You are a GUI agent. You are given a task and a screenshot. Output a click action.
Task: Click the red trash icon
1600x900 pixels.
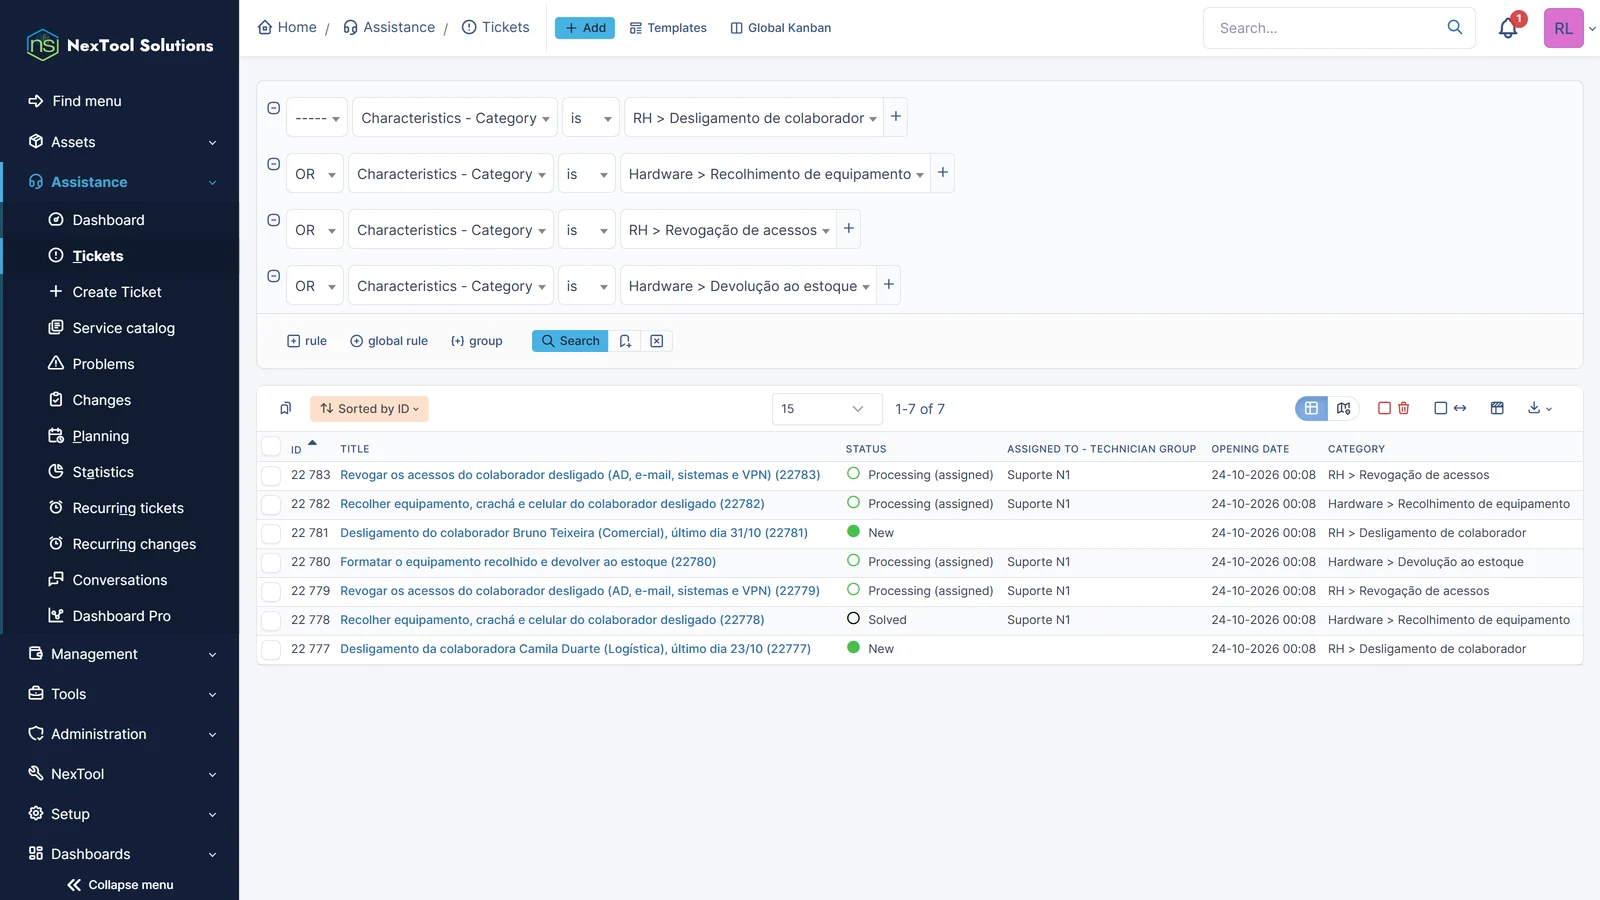[1404, 408]
